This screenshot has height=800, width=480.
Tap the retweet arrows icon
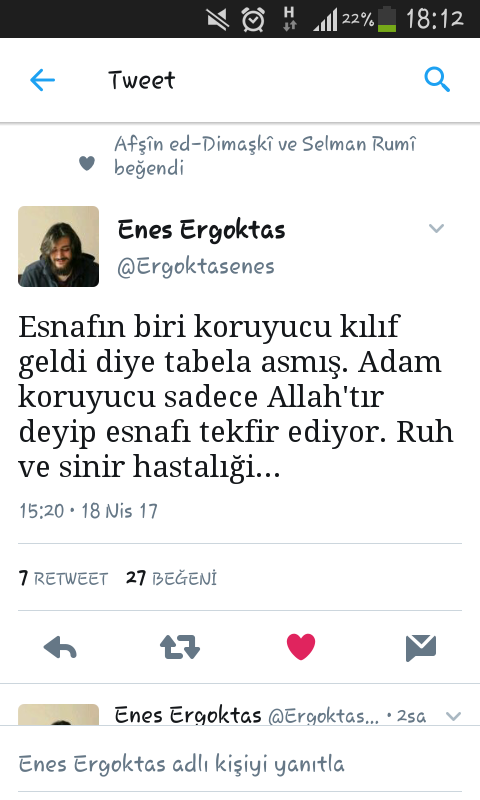click(180, 647)
